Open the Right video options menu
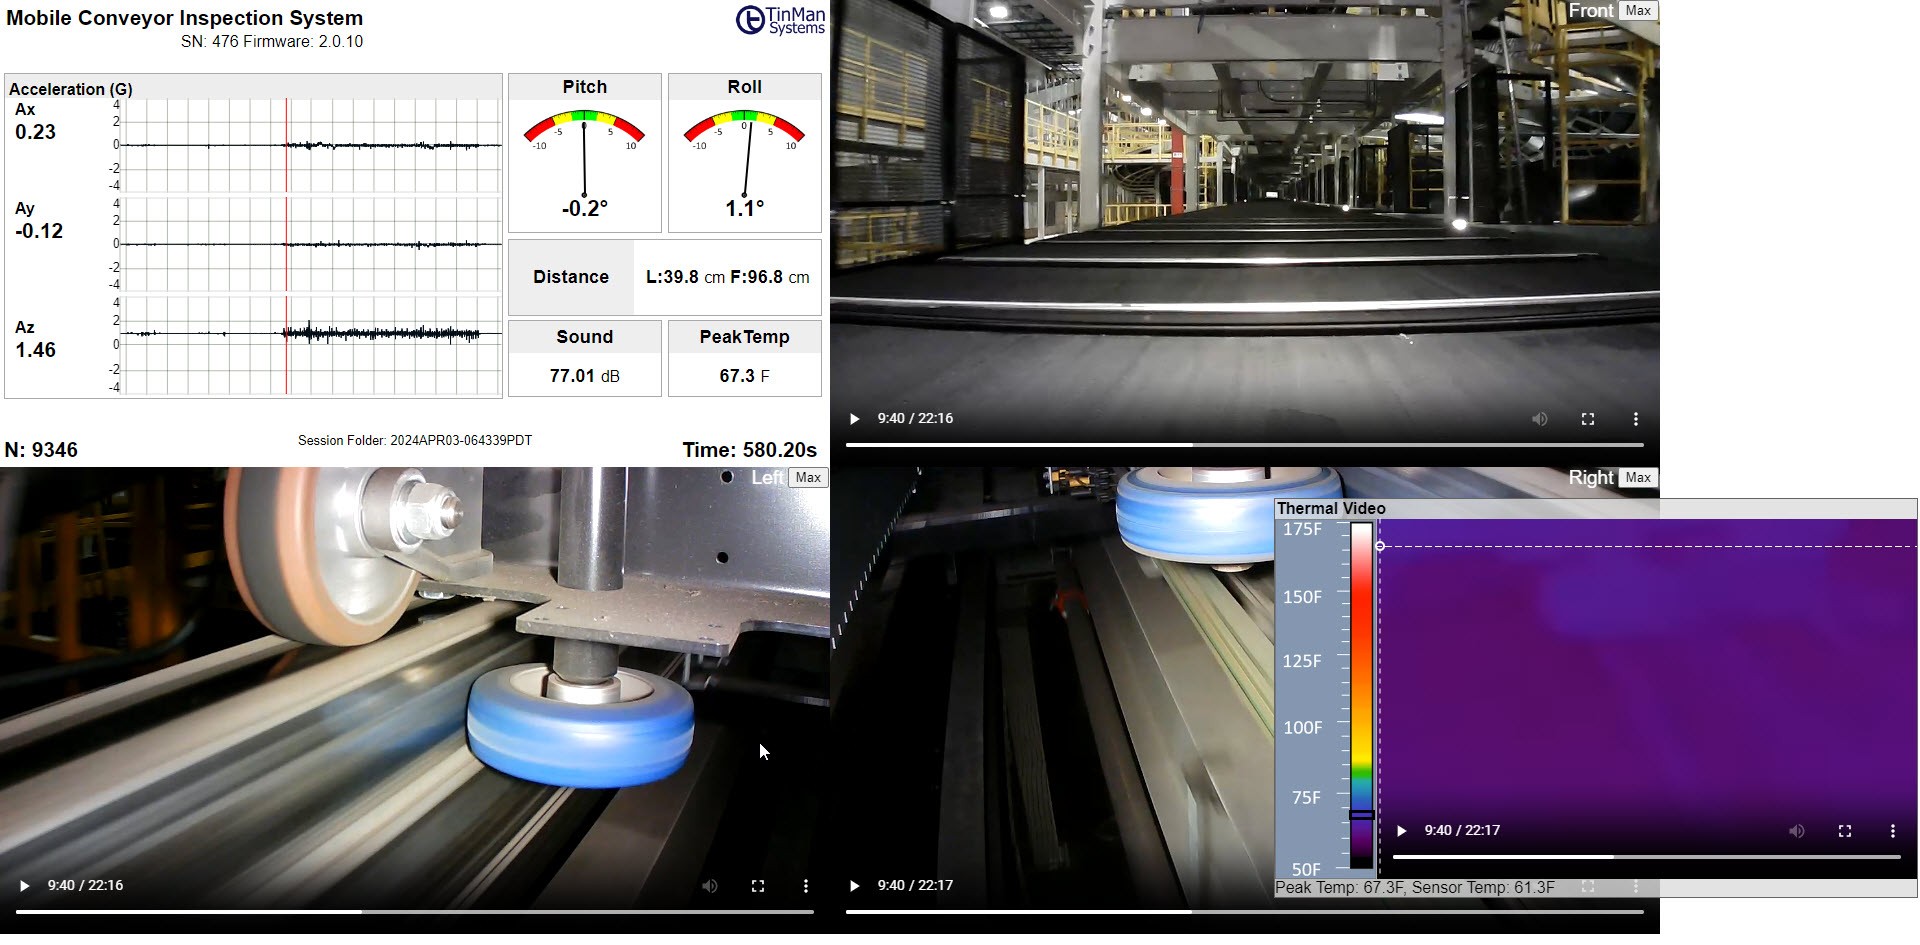1920x945 pixels. (1636, 886)
